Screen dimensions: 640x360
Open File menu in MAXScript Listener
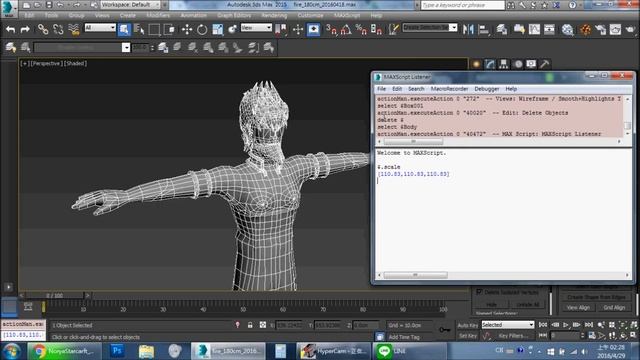click(381, 89)
